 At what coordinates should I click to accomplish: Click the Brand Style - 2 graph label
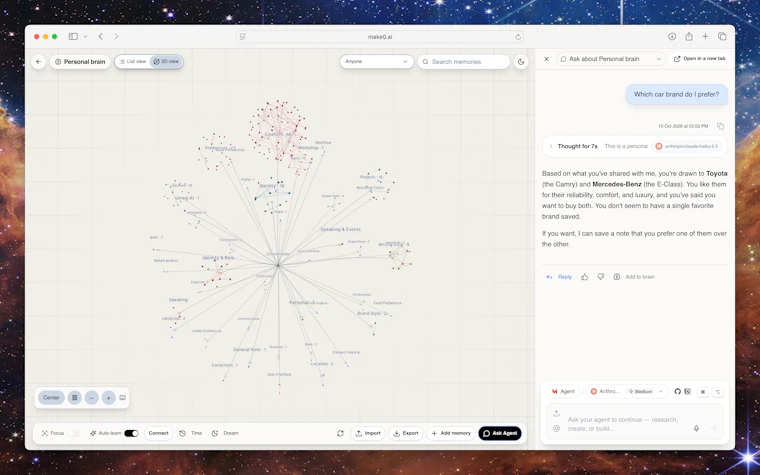click(x=372, y=314)
